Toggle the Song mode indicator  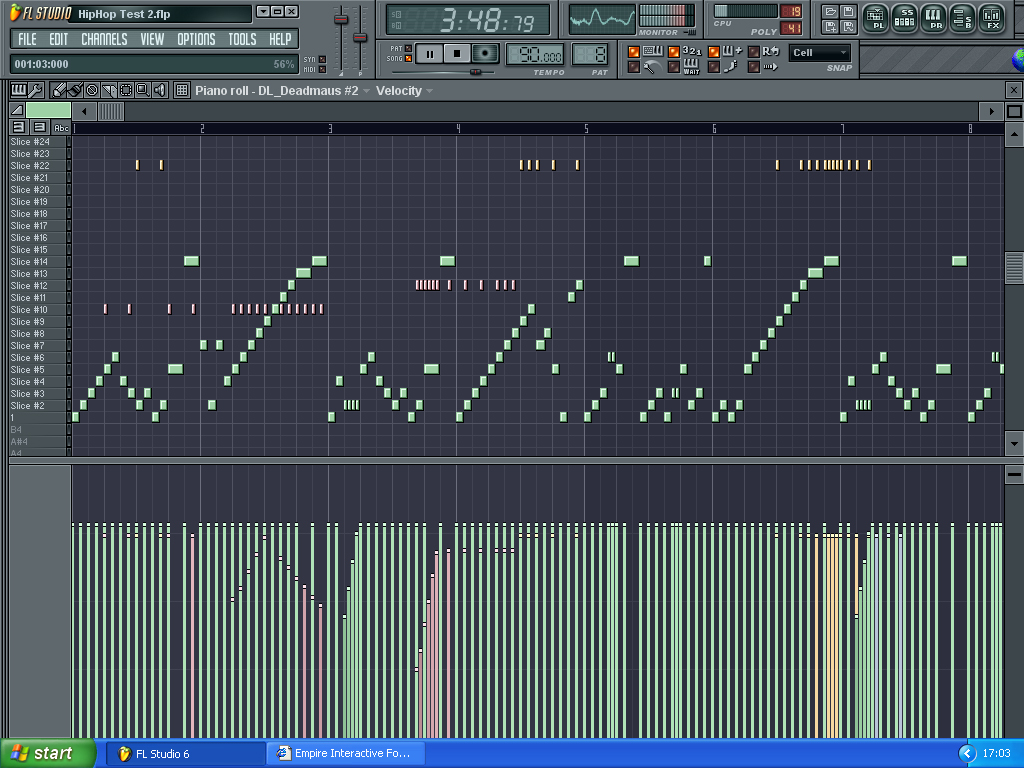(408, 59)
